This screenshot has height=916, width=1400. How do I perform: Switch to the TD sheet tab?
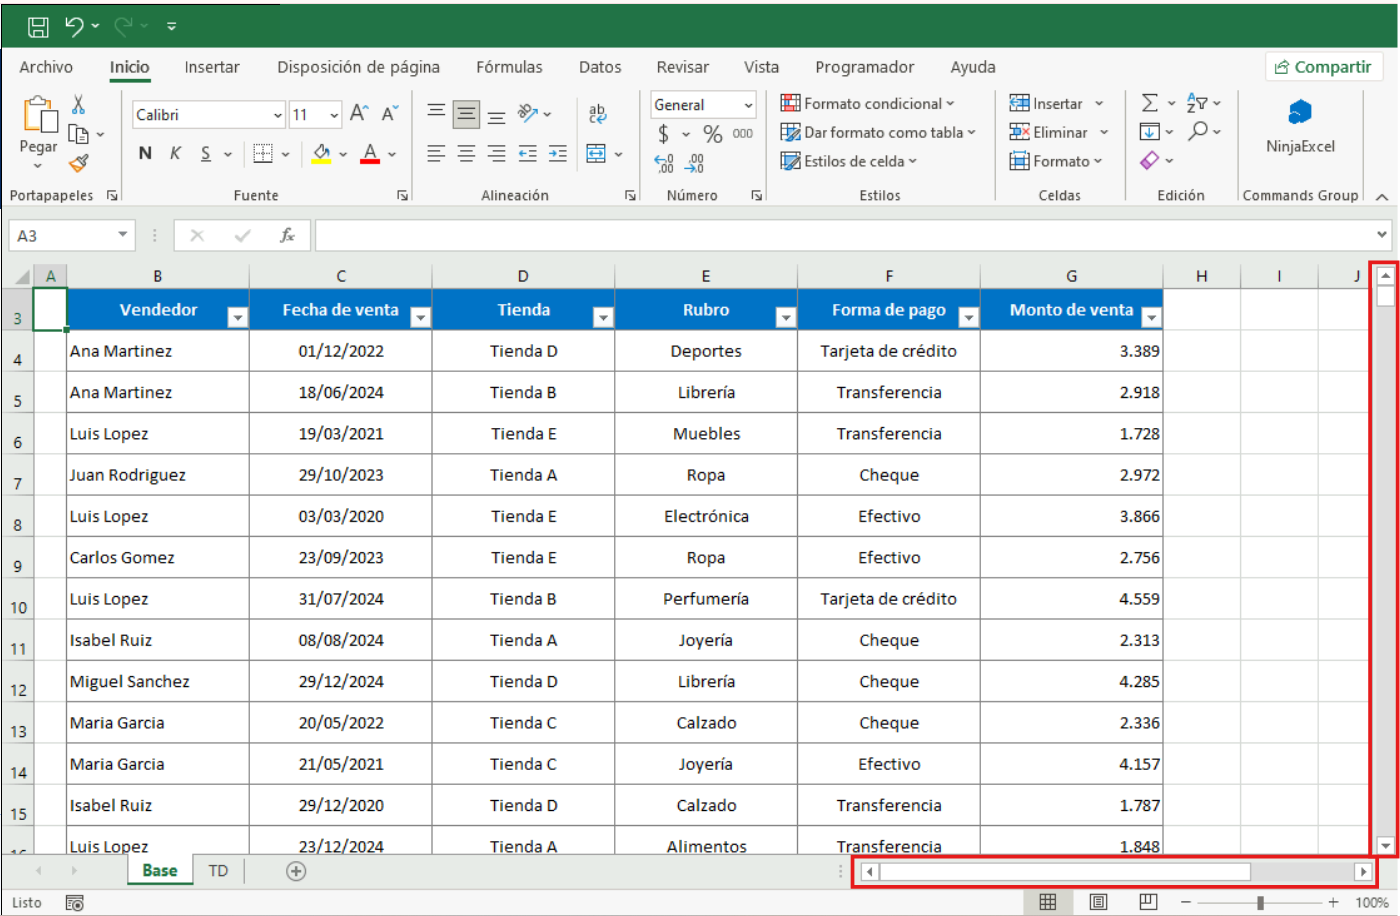pyautogui.click(x=218, y=871)
